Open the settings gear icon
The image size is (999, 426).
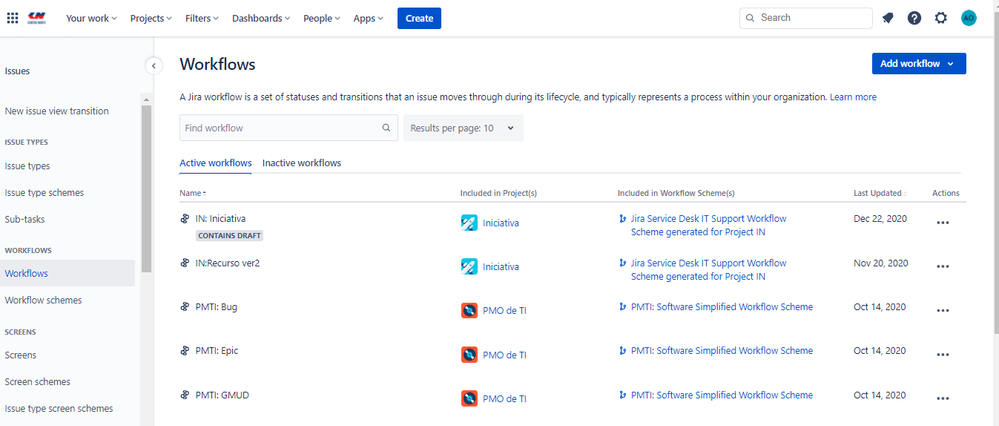[941, 18]
